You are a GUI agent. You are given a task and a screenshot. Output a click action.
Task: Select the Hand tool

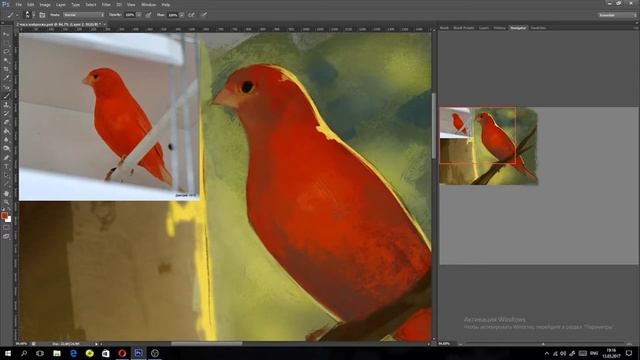(6, 193)
